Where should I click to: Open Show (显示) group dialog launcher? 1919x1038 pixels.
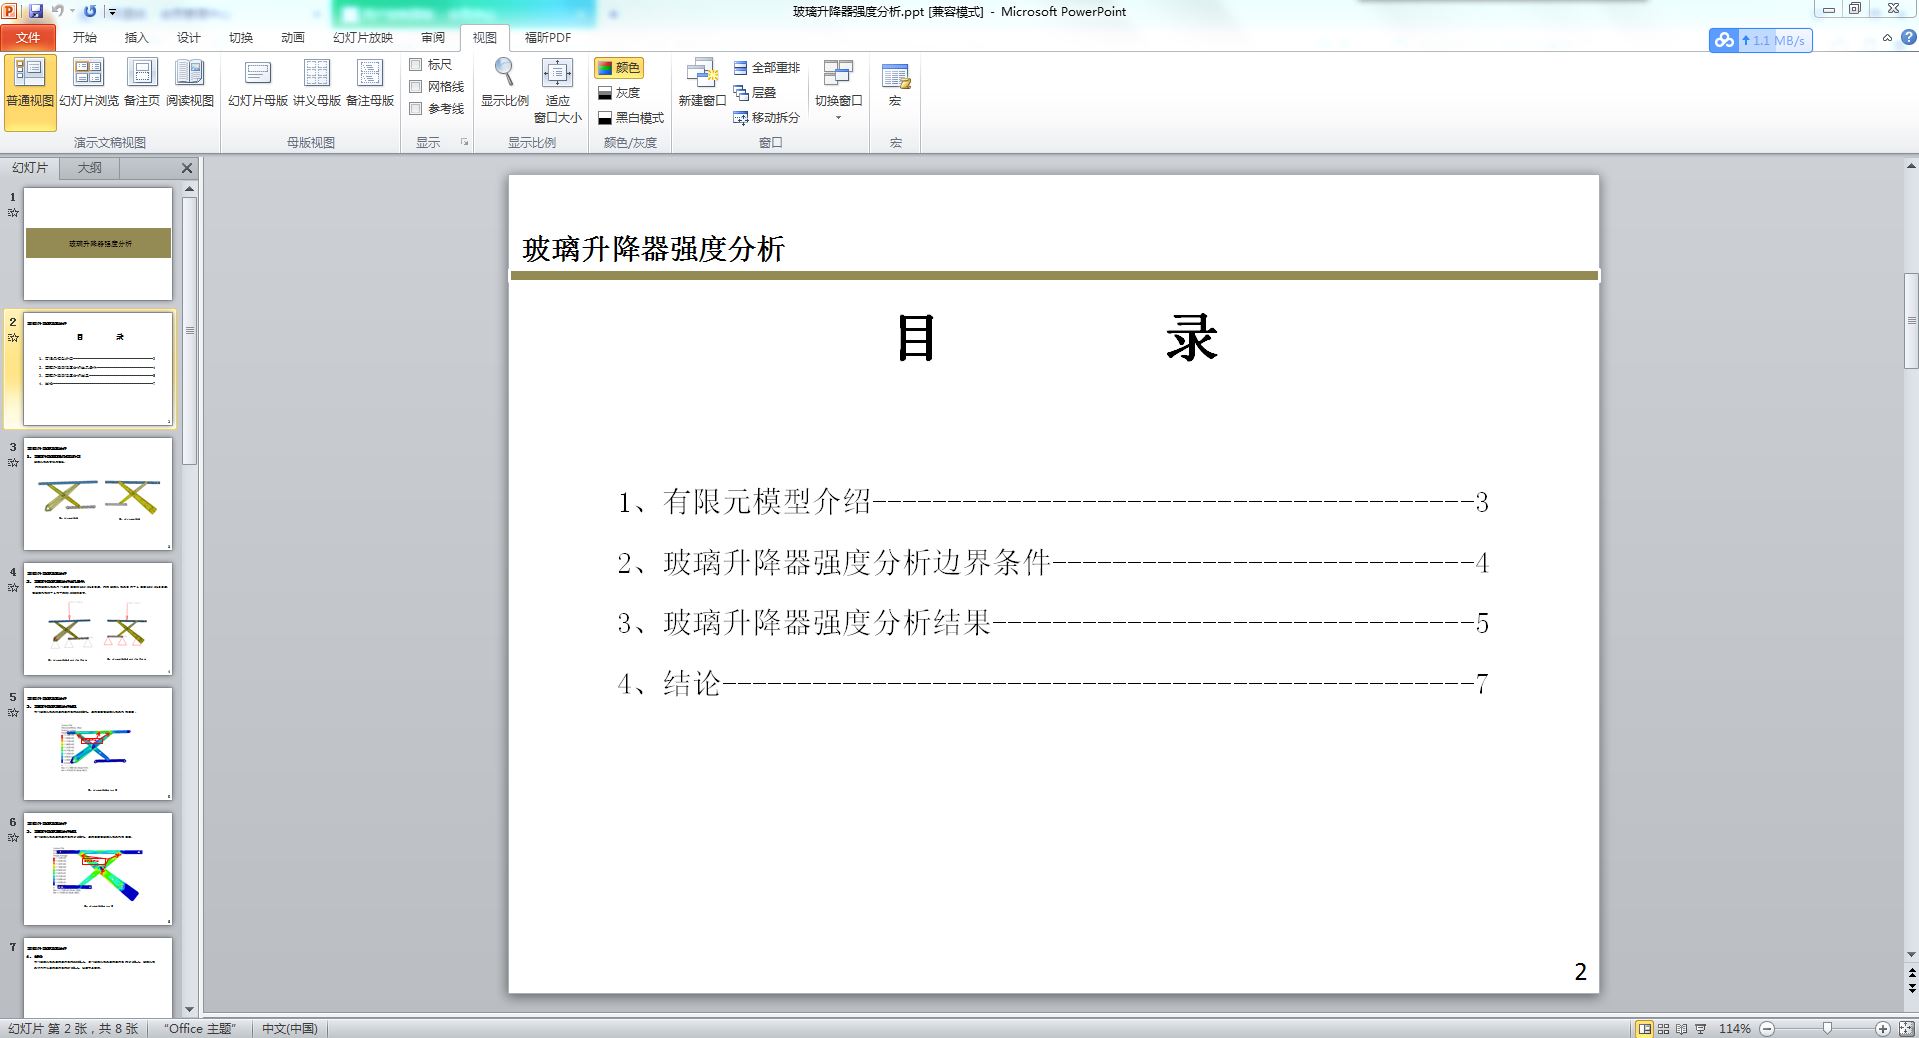click(464, 143)
